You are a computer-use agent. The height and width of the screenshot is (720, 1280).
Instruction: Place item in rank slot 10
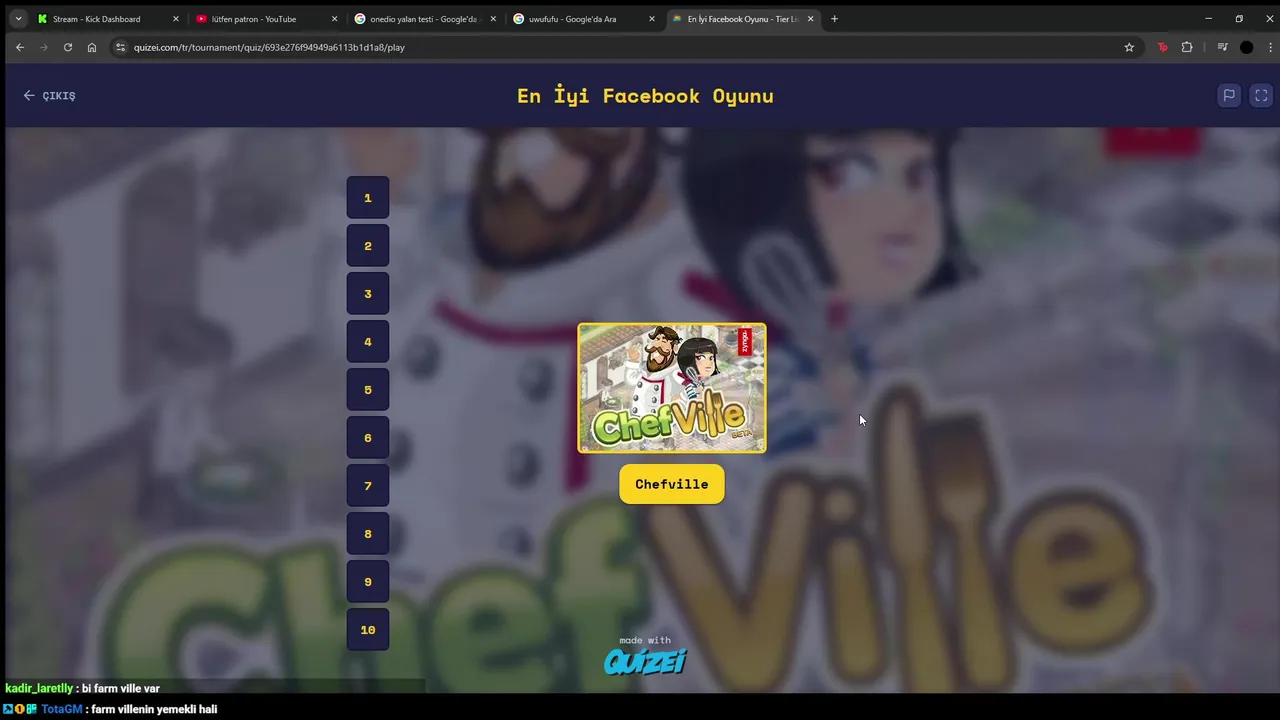[368, 630]
